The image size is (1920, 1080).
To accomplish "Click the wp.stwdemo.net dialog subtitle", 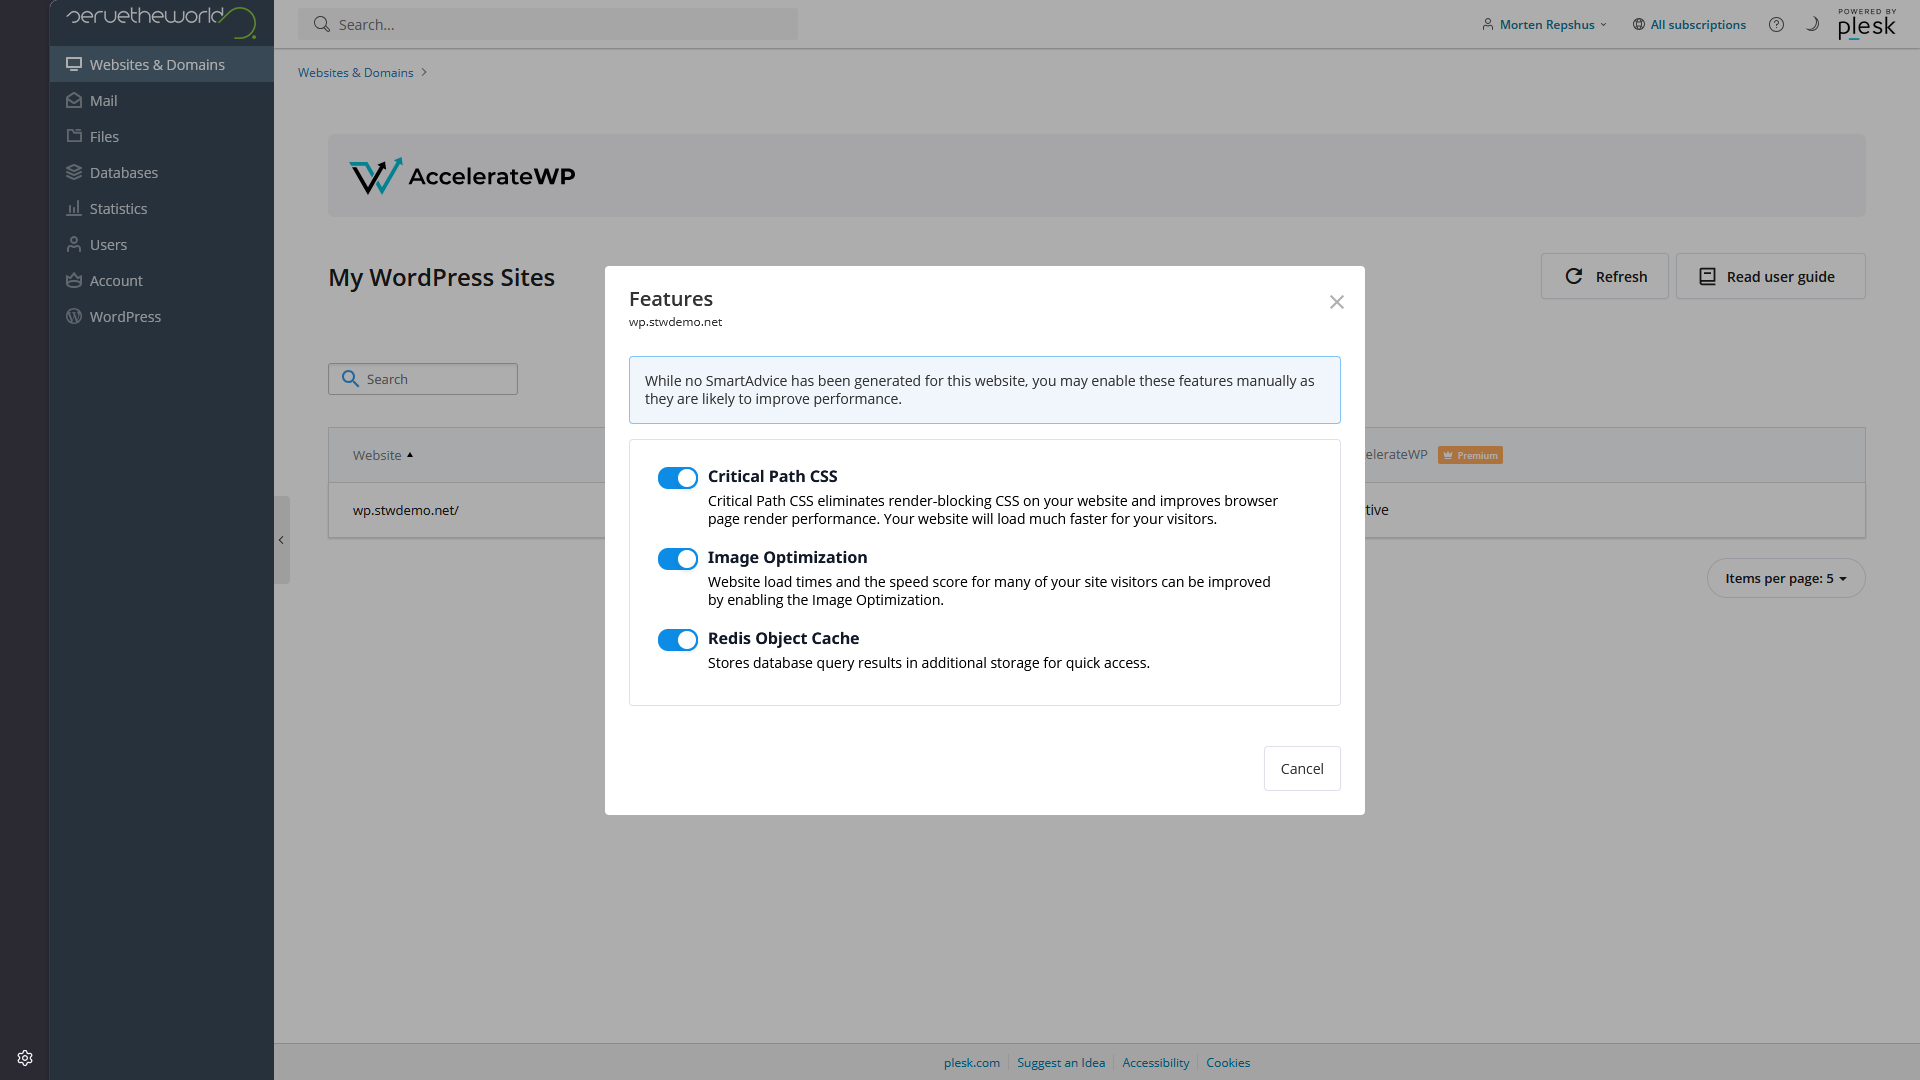I will [x=675, y=322].
